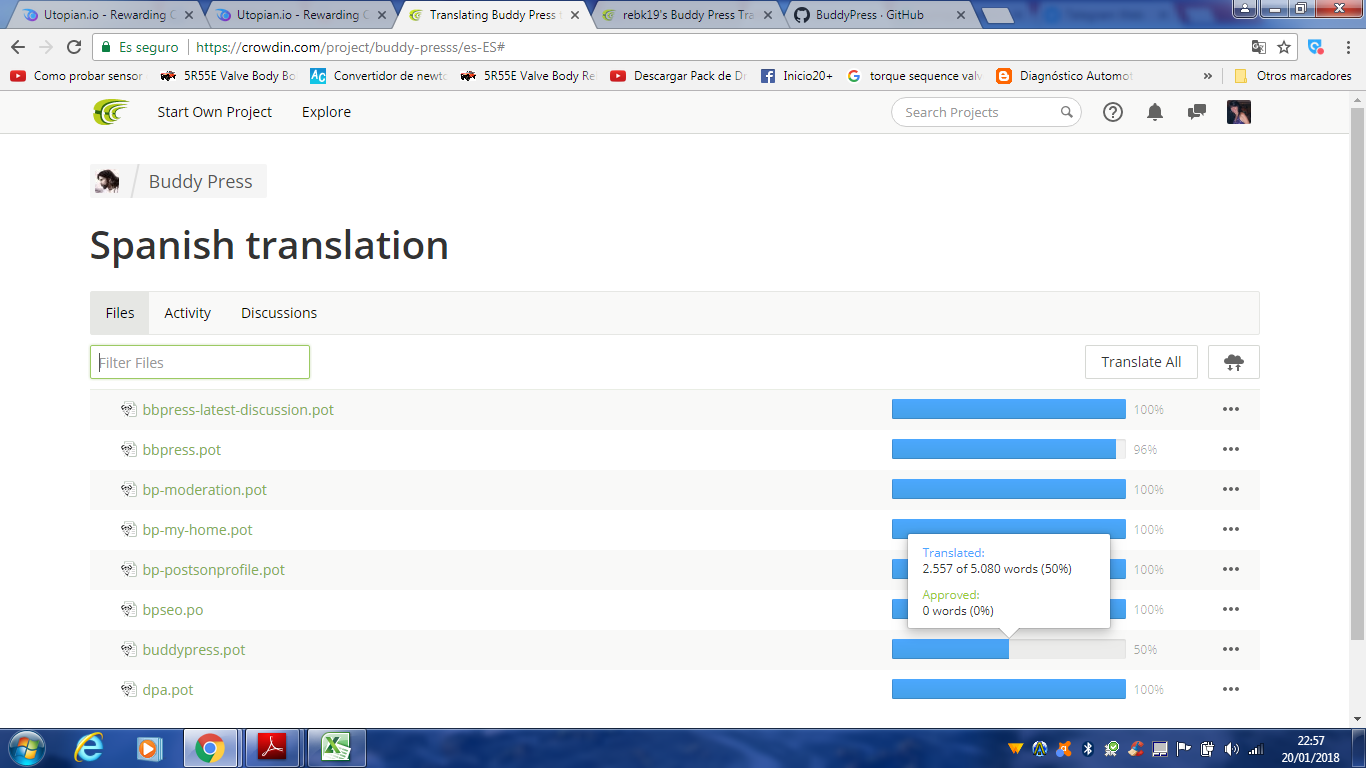Click file icon beside bp-postsonprofile.pot
Screen dimensions: 1366x768
[x=128, y=569]
